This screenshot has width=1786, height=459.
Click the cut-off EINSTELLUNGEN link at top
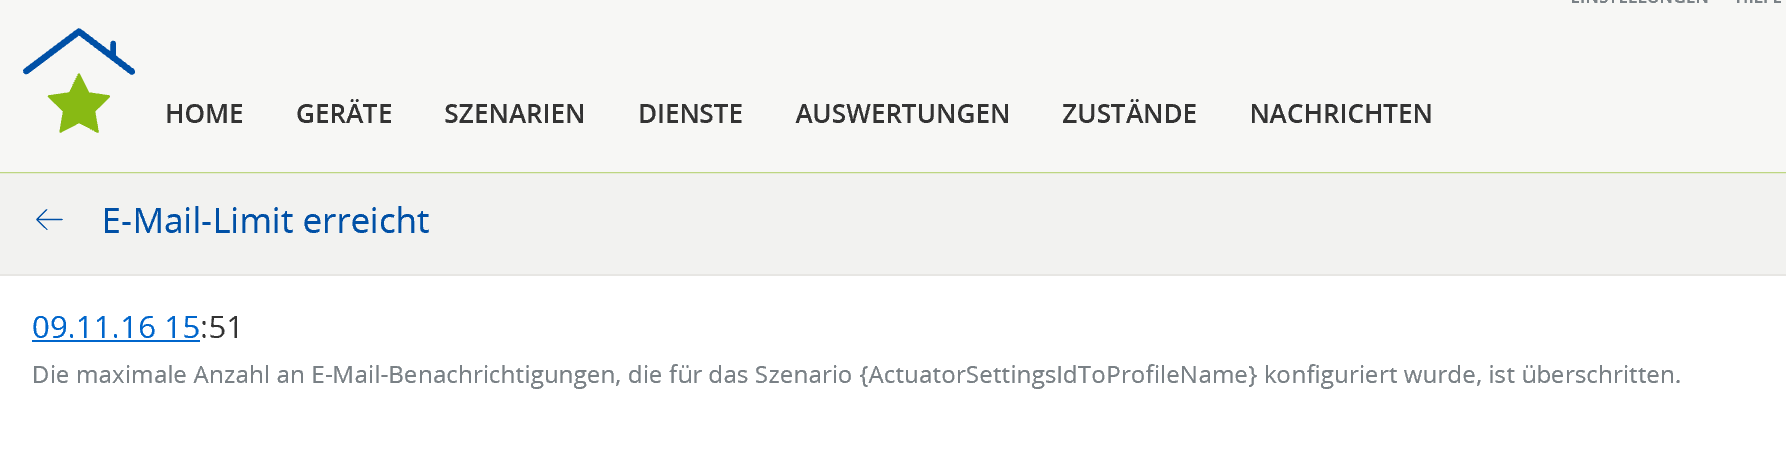click(x=1639, y=3)
